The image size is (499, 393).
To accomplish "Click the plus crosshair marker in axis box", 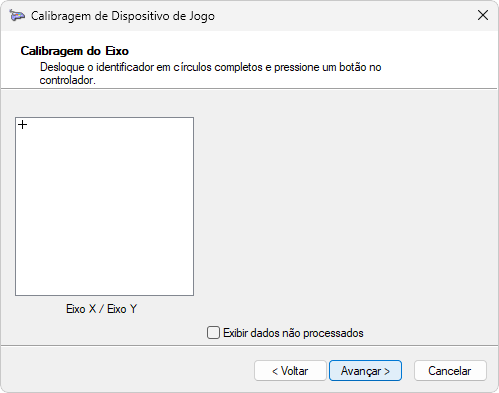I will (23, 125).
